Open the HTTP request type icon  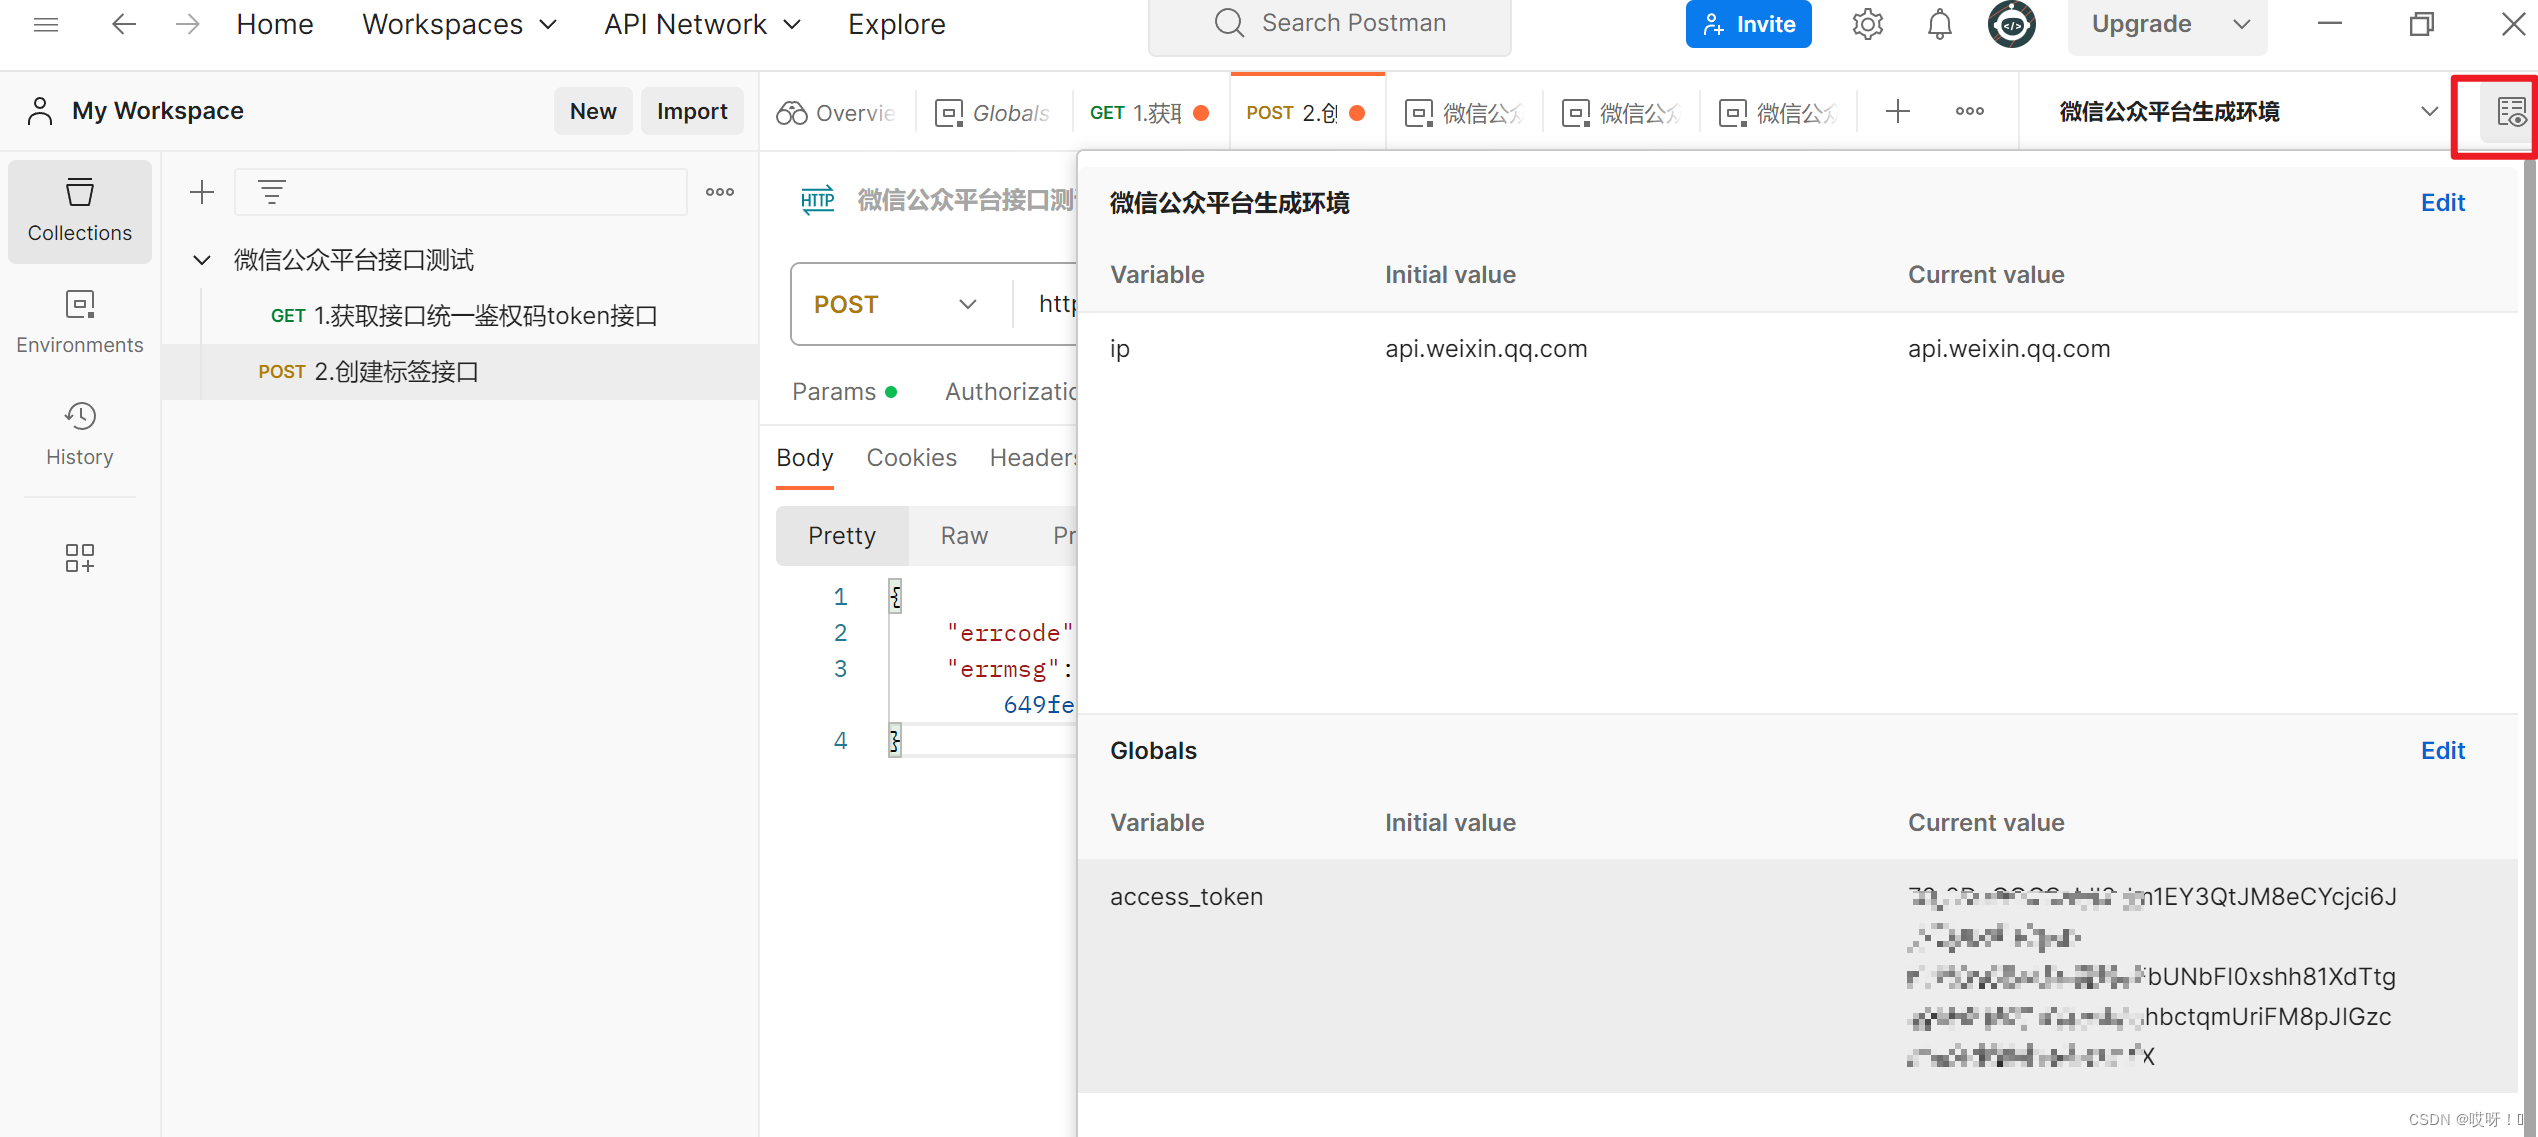(818, 200)
